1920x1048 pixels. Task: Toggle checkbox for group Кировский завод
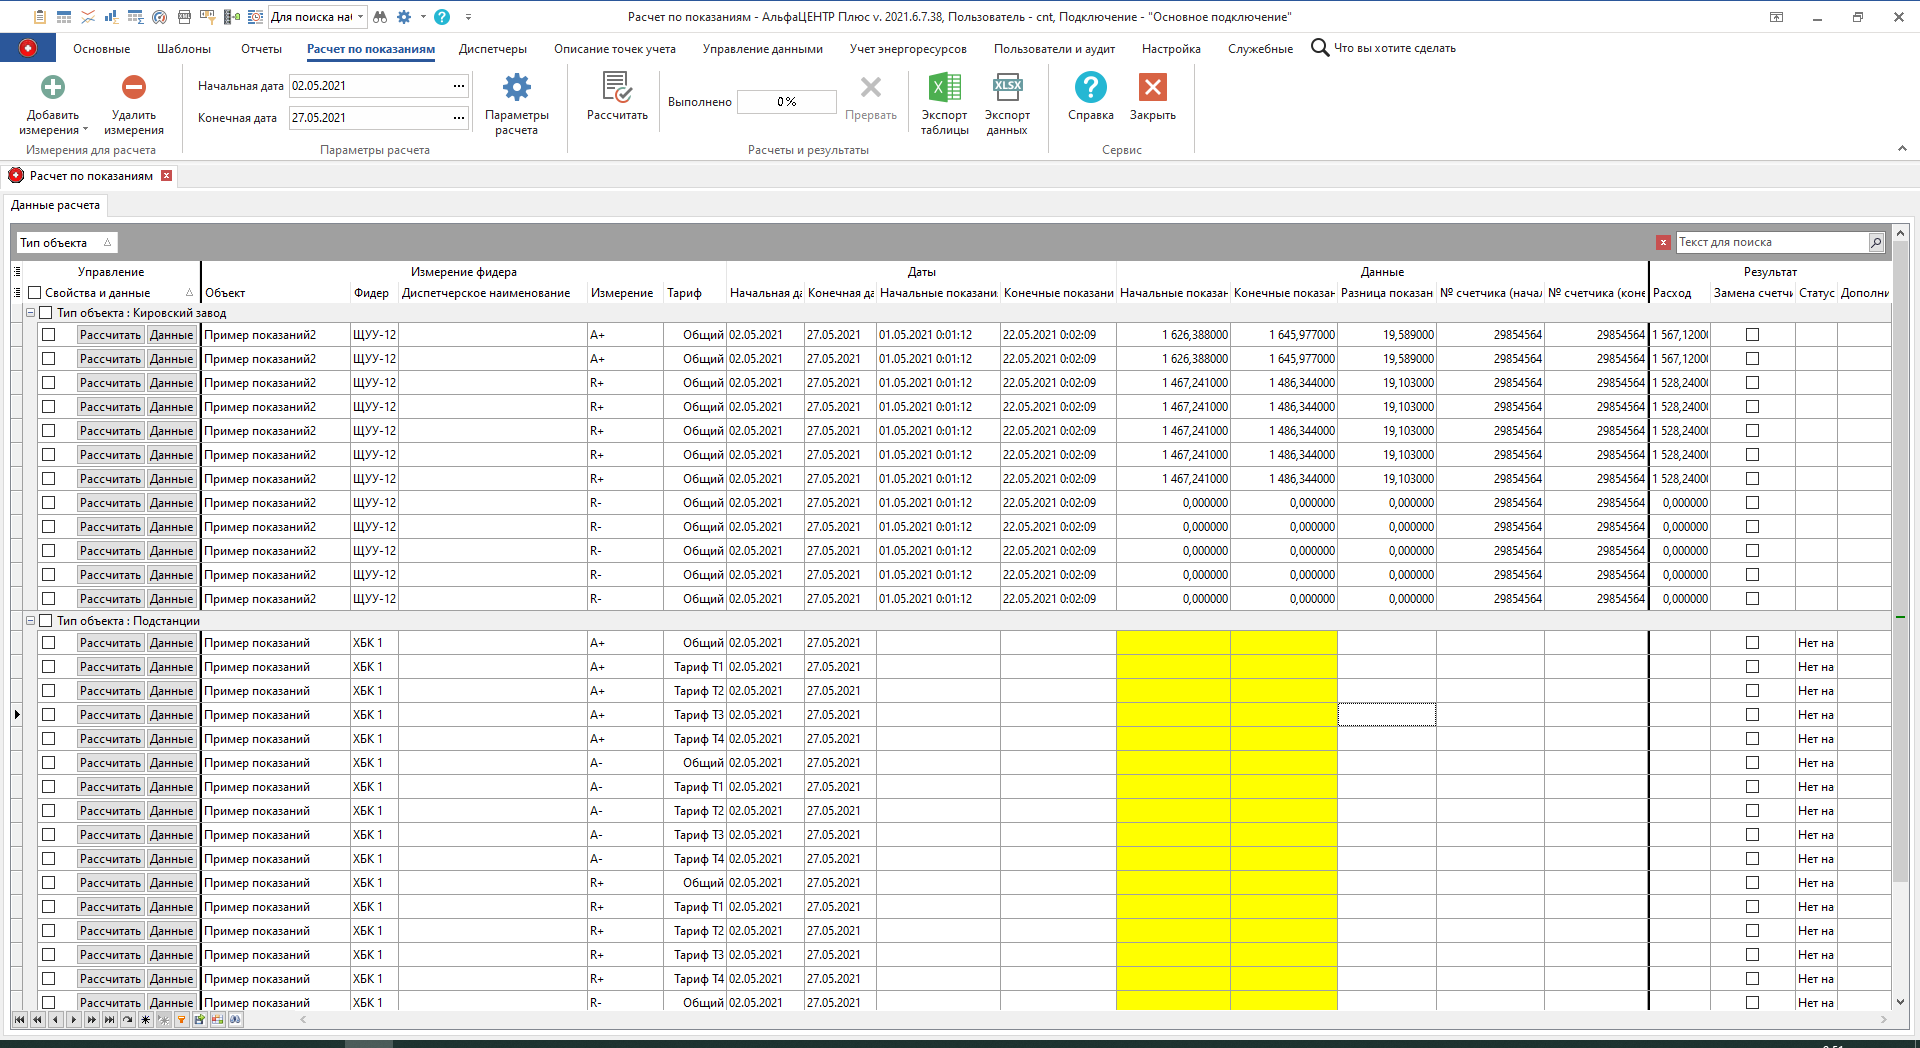[46, 313]
